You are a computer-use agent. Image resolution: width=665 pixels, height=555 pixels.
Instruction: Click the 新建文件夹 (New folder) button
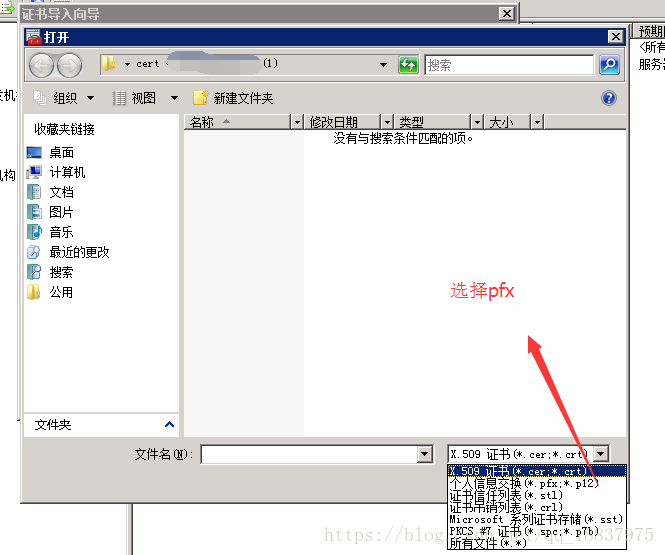tap(233, 98)
